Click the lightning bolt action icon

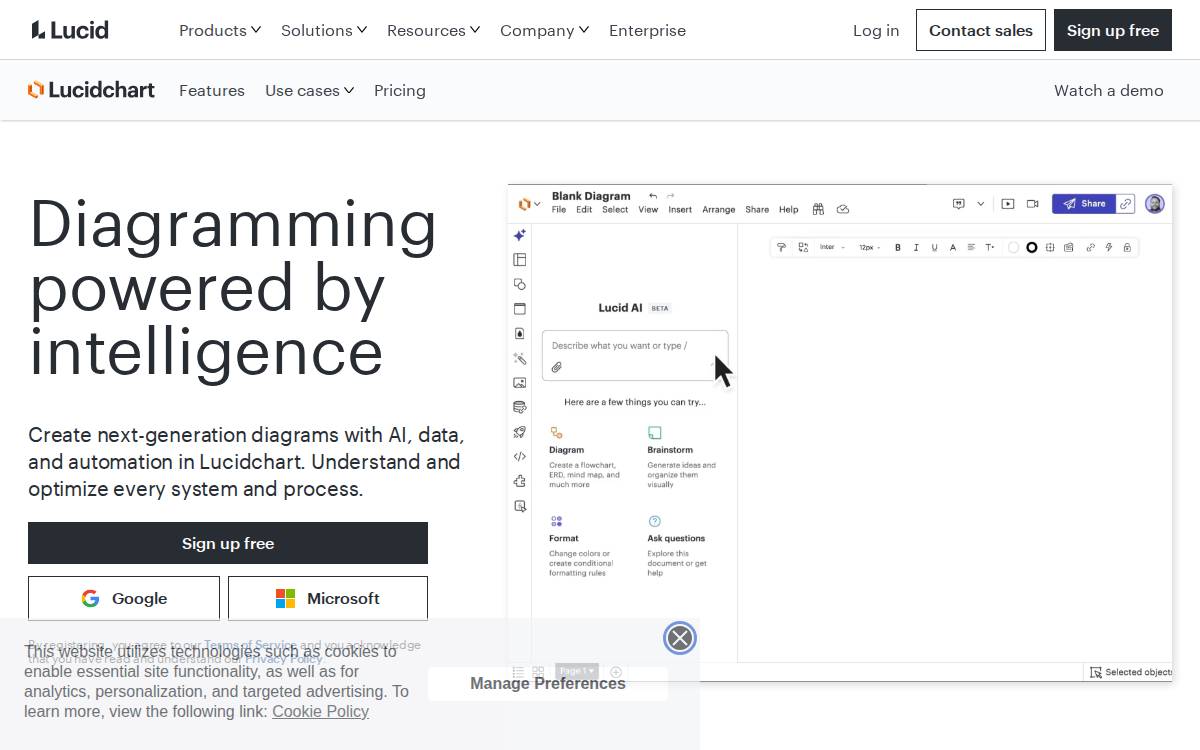coord(1108,247)
